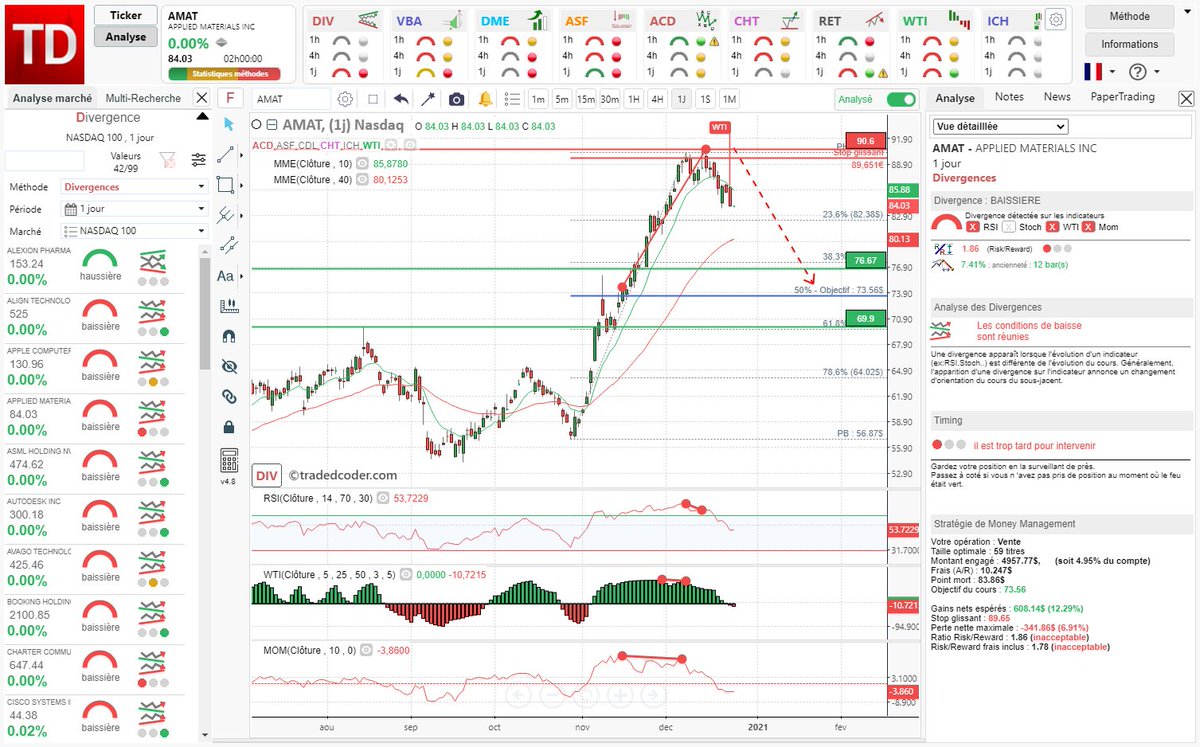Toggle visibility of MME 10 indicator
Screen dimensions: 1200x747
pos(363,163)
